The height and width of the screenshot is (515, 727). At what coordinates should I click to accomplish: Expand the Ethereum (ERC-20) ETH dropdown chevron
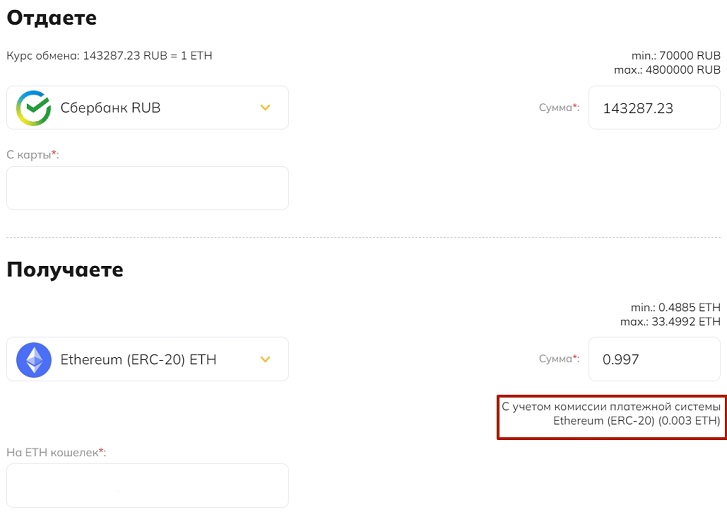pyautogui.click(x=265, y=359)
